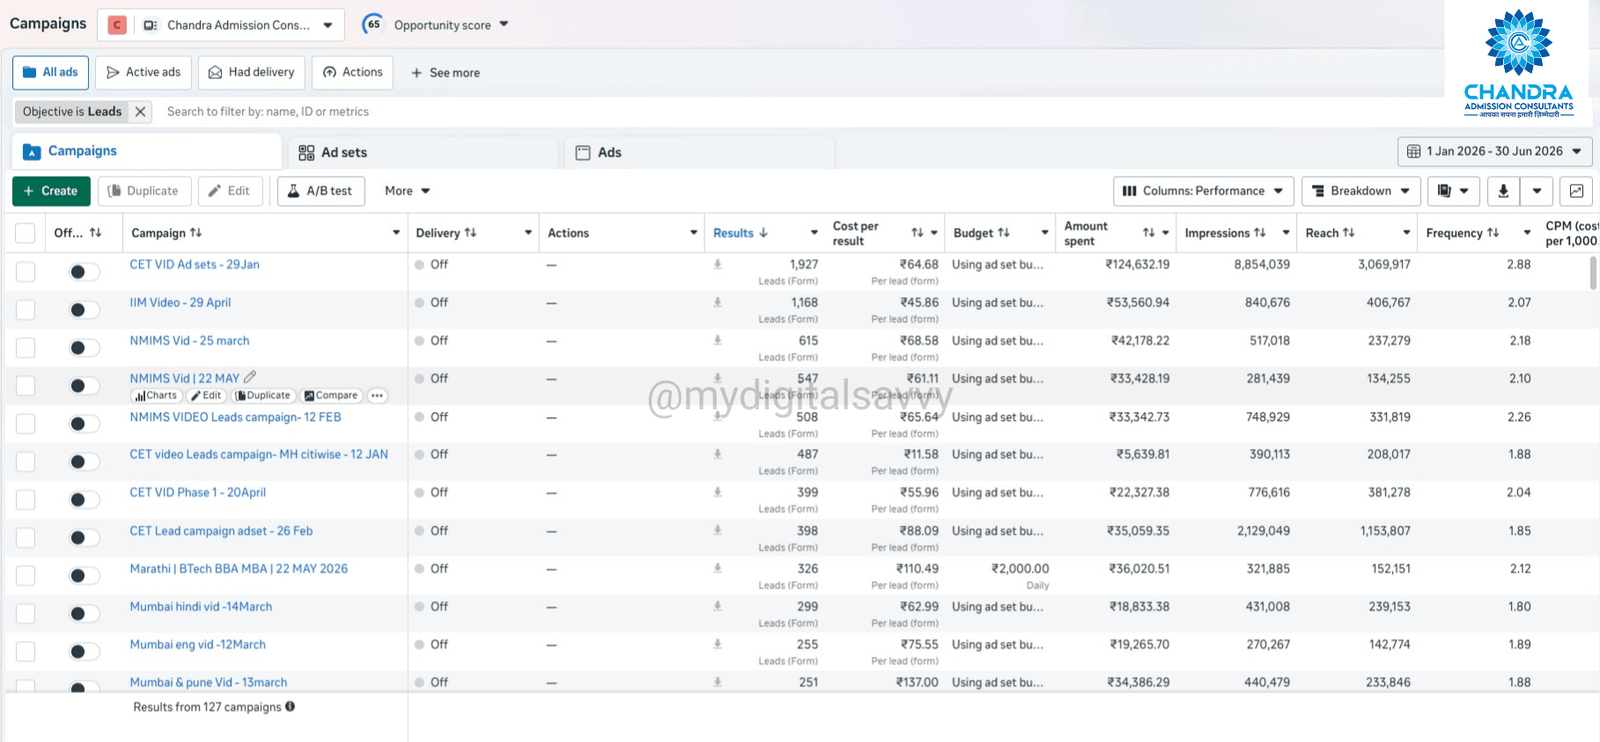The width and height of the screenshot is (1600, 742).
Task: Click the download icon in CET VID Ad sets row
Action: (717, 264)
